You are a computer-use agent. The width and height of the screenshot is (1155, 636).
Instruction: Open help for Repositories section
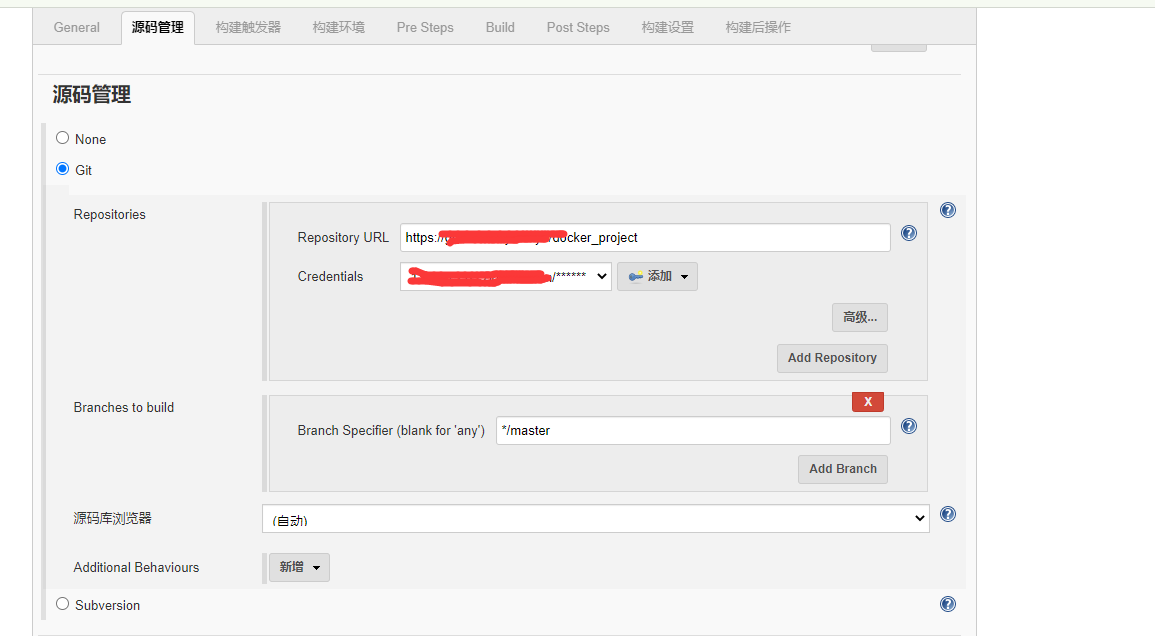tap(948, 210)
